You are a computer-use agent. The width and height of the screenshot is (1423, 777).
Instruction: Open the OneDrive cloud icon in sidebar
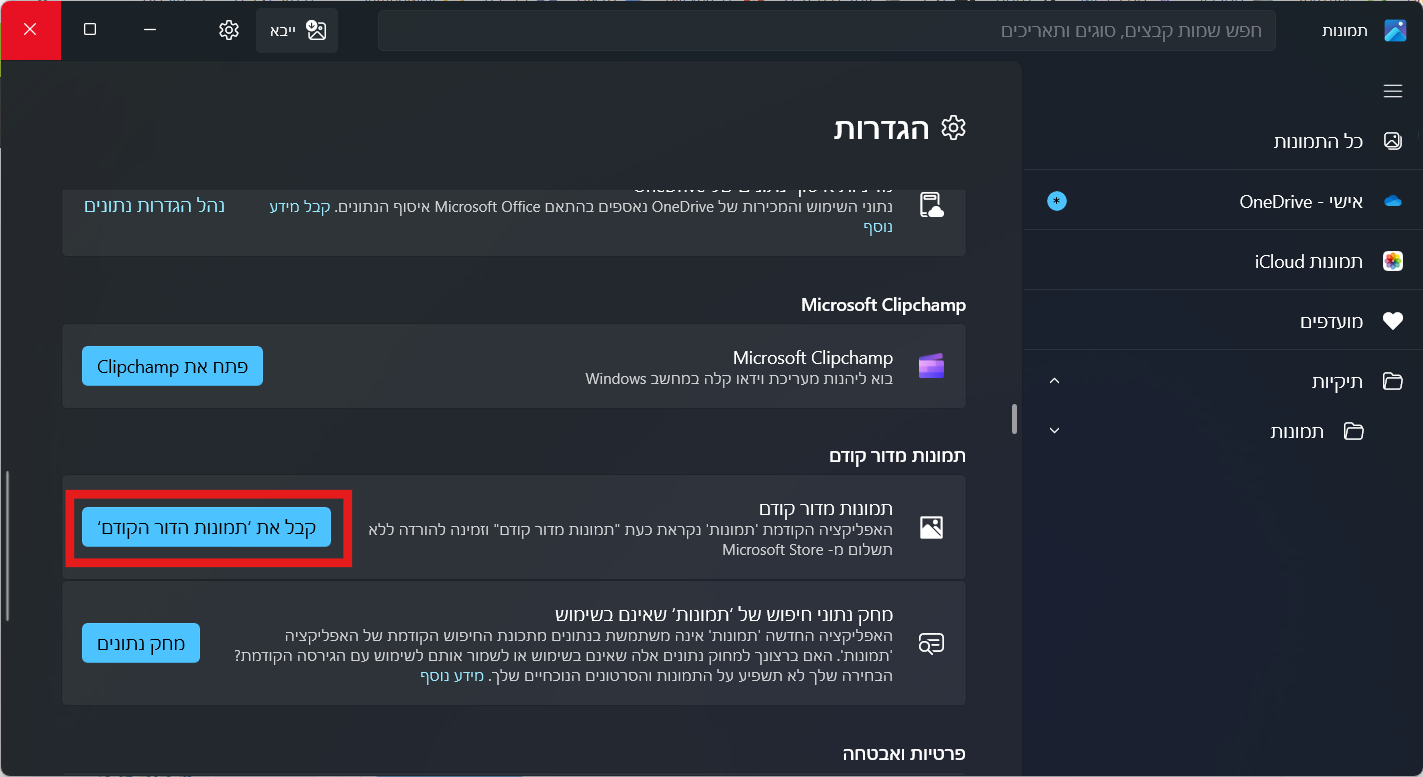1392,201
